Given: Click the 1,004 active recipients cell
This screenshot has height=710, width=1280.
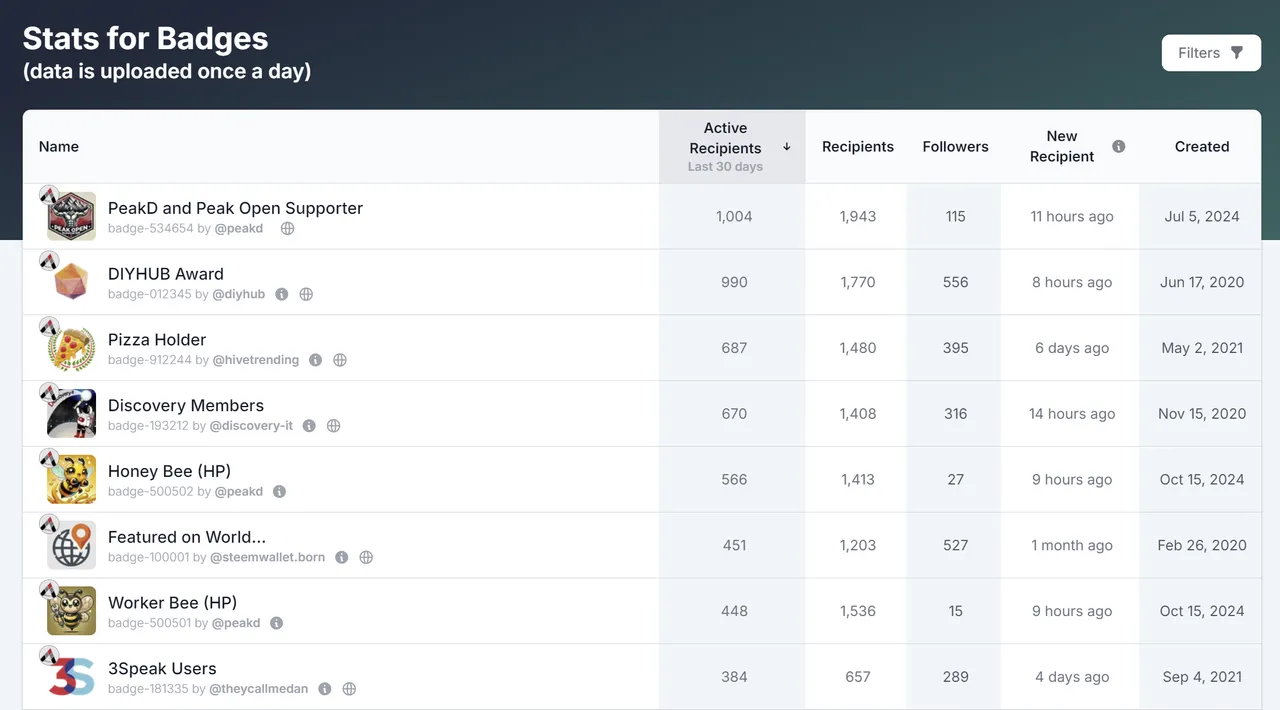Looking at the screenshot, I should tap(734, 217).
